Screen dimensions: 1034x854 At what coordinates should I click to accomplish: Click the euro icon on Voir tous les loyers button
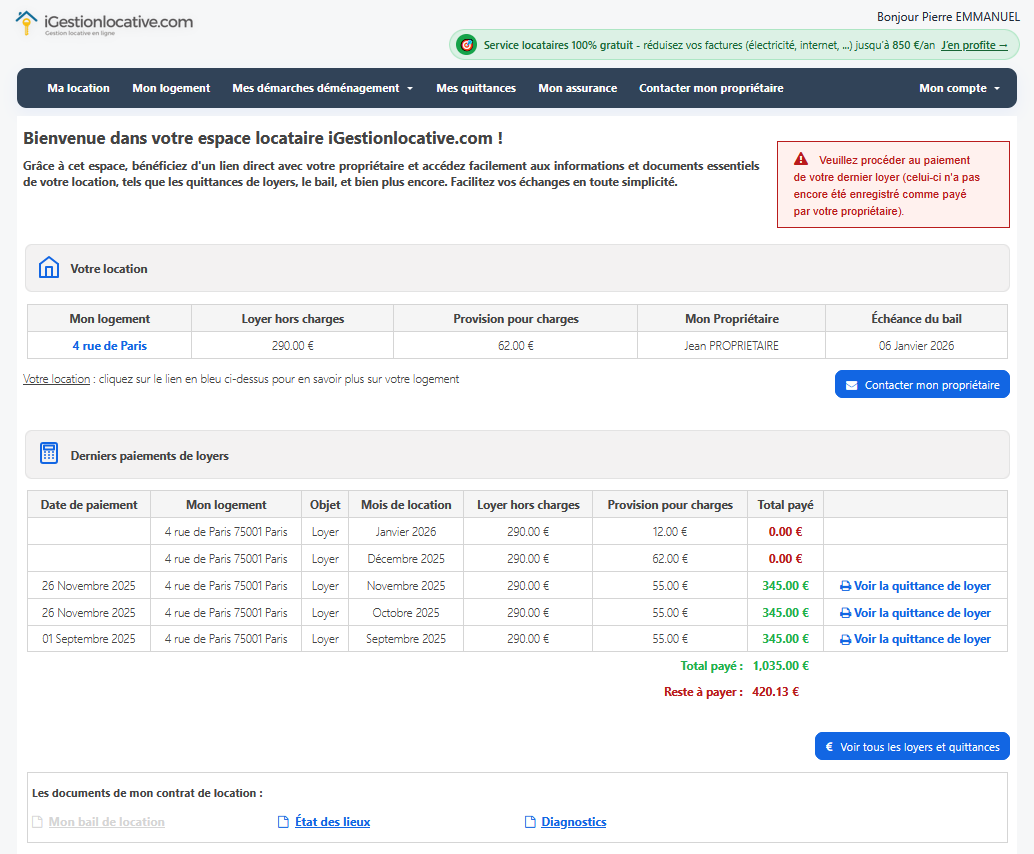tap(830, 747)
